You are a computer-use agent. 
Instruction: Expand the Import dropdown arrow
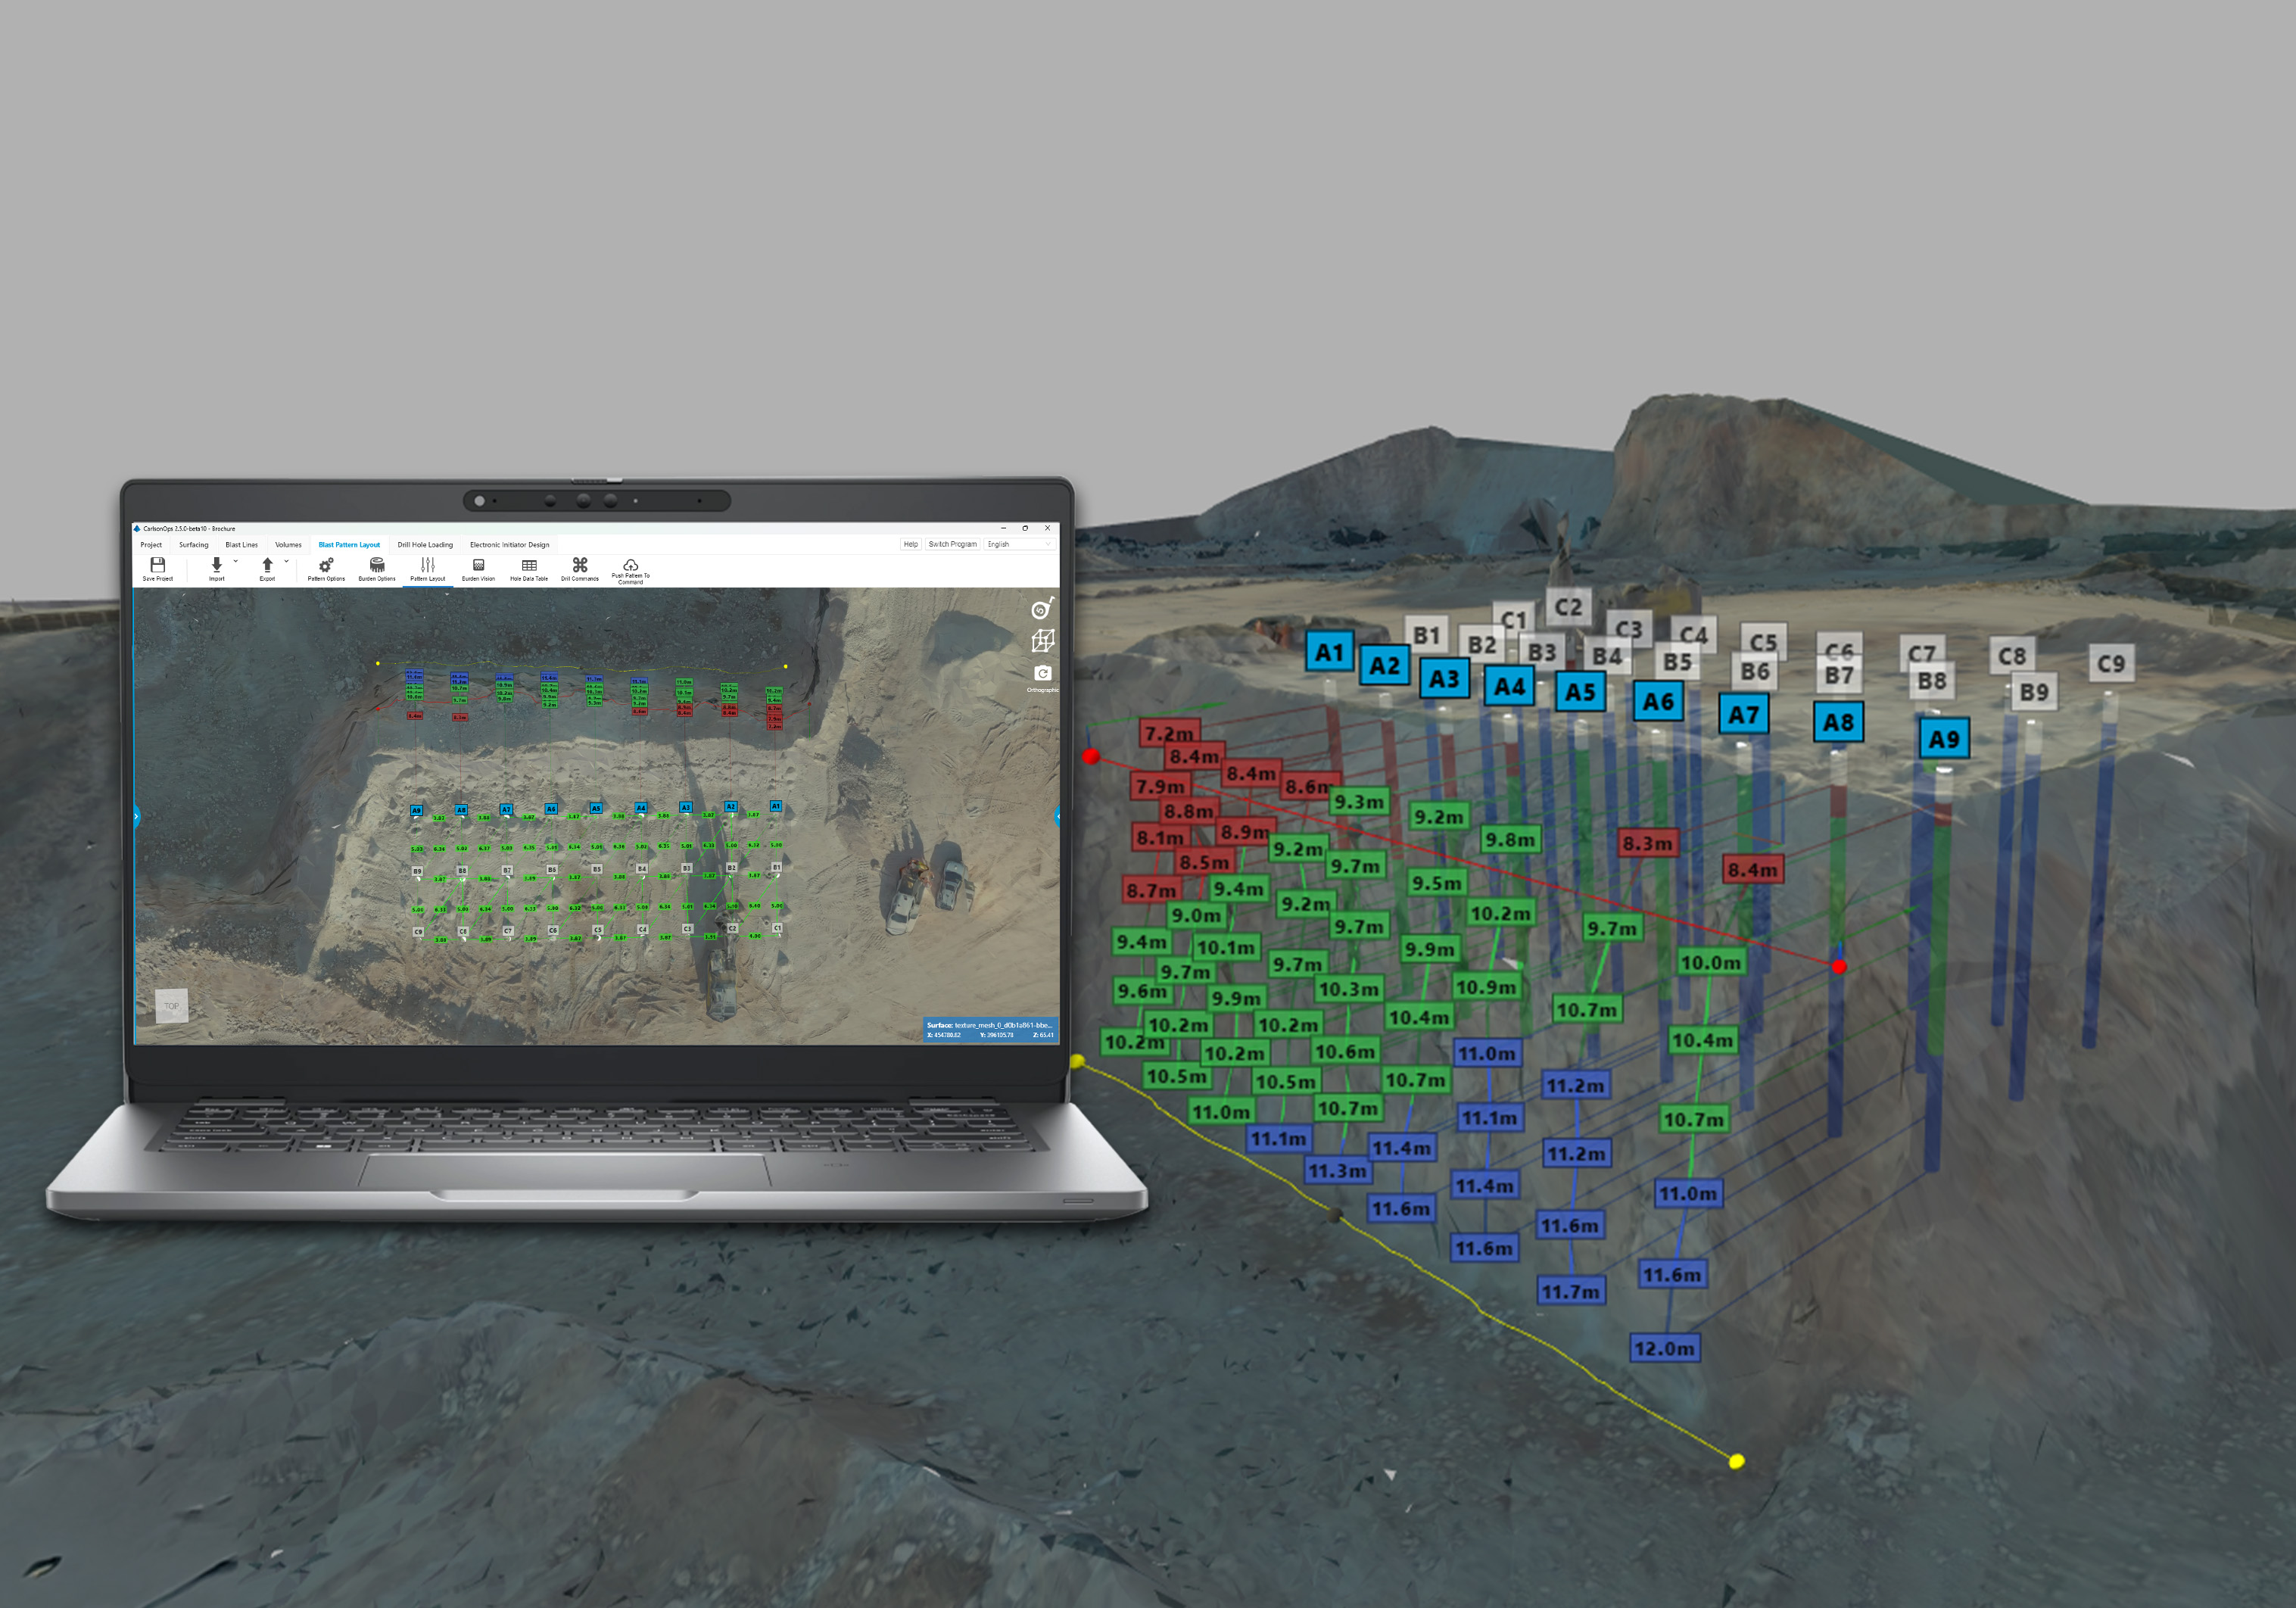click(236, 562)
